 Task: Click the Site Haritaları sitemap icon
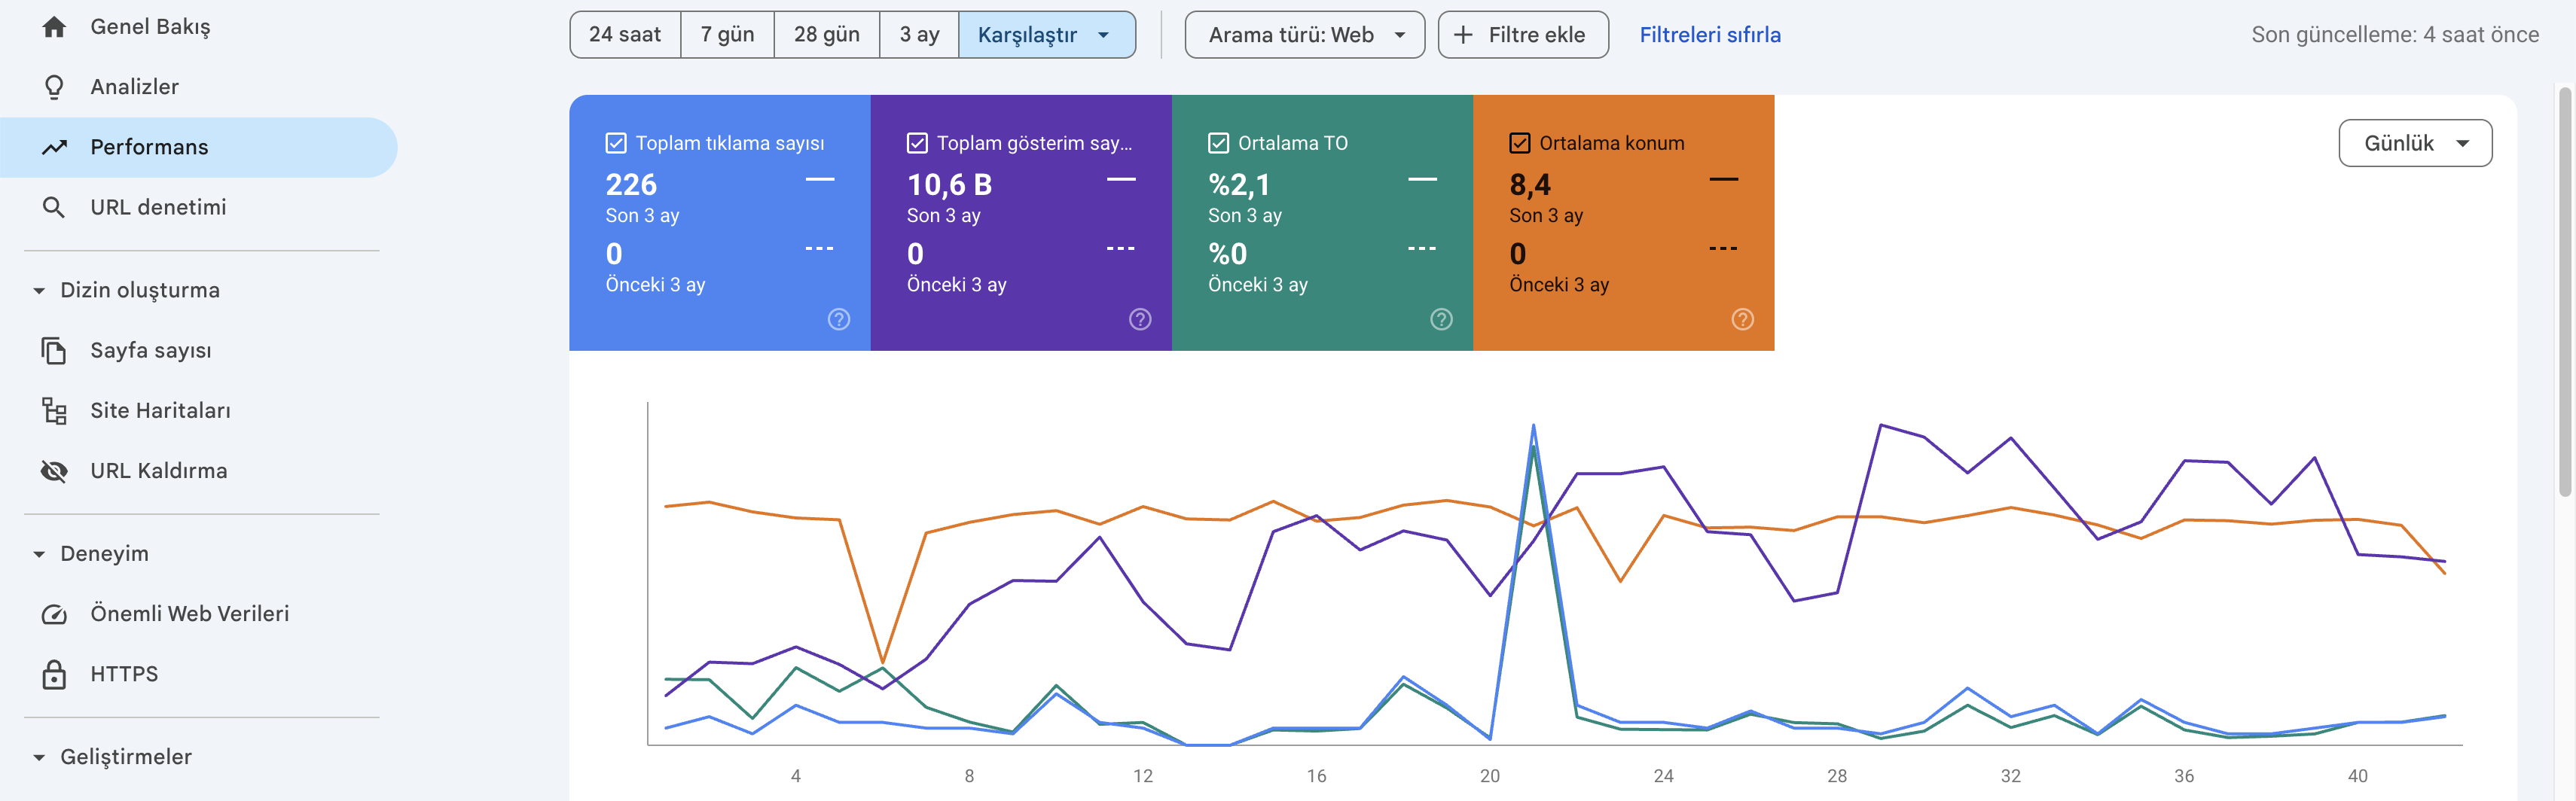[x=54, y=410]
